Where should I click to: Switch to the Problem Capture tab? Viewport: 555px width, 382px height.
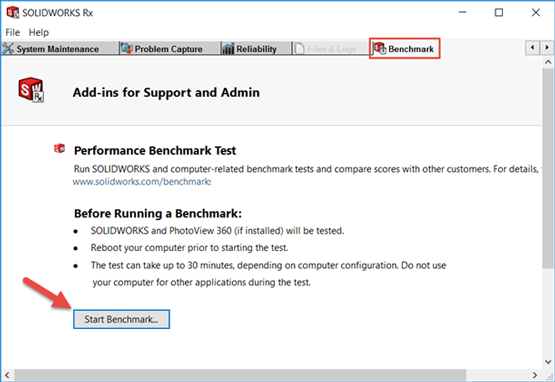169,49
